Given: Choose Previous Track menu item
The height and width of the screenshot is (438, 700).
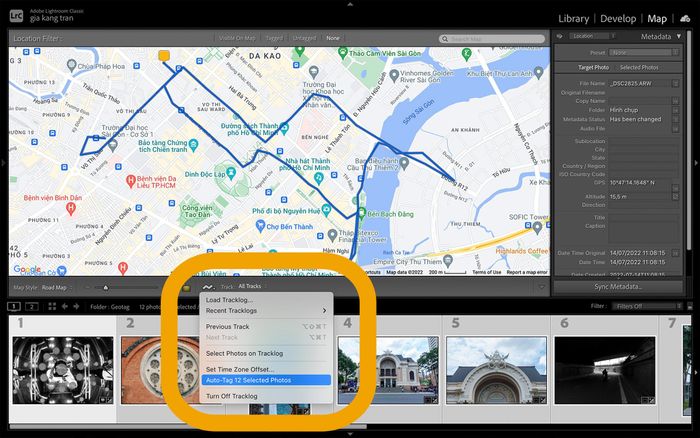Looking at the screenshot, I should click(x=267, y=327).
